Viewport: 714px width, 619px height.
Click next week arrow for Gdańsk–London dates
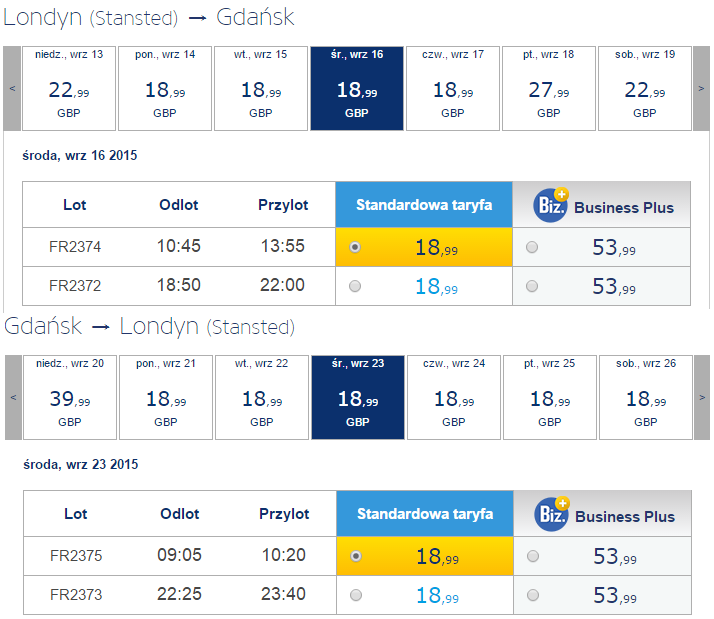702,397
